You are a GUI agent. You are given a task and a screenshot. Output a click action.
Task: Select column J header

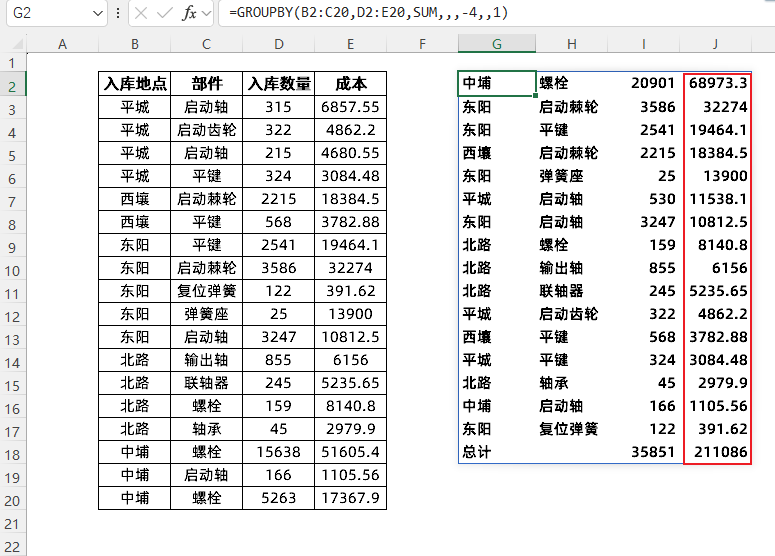click(x=715, y=44)
